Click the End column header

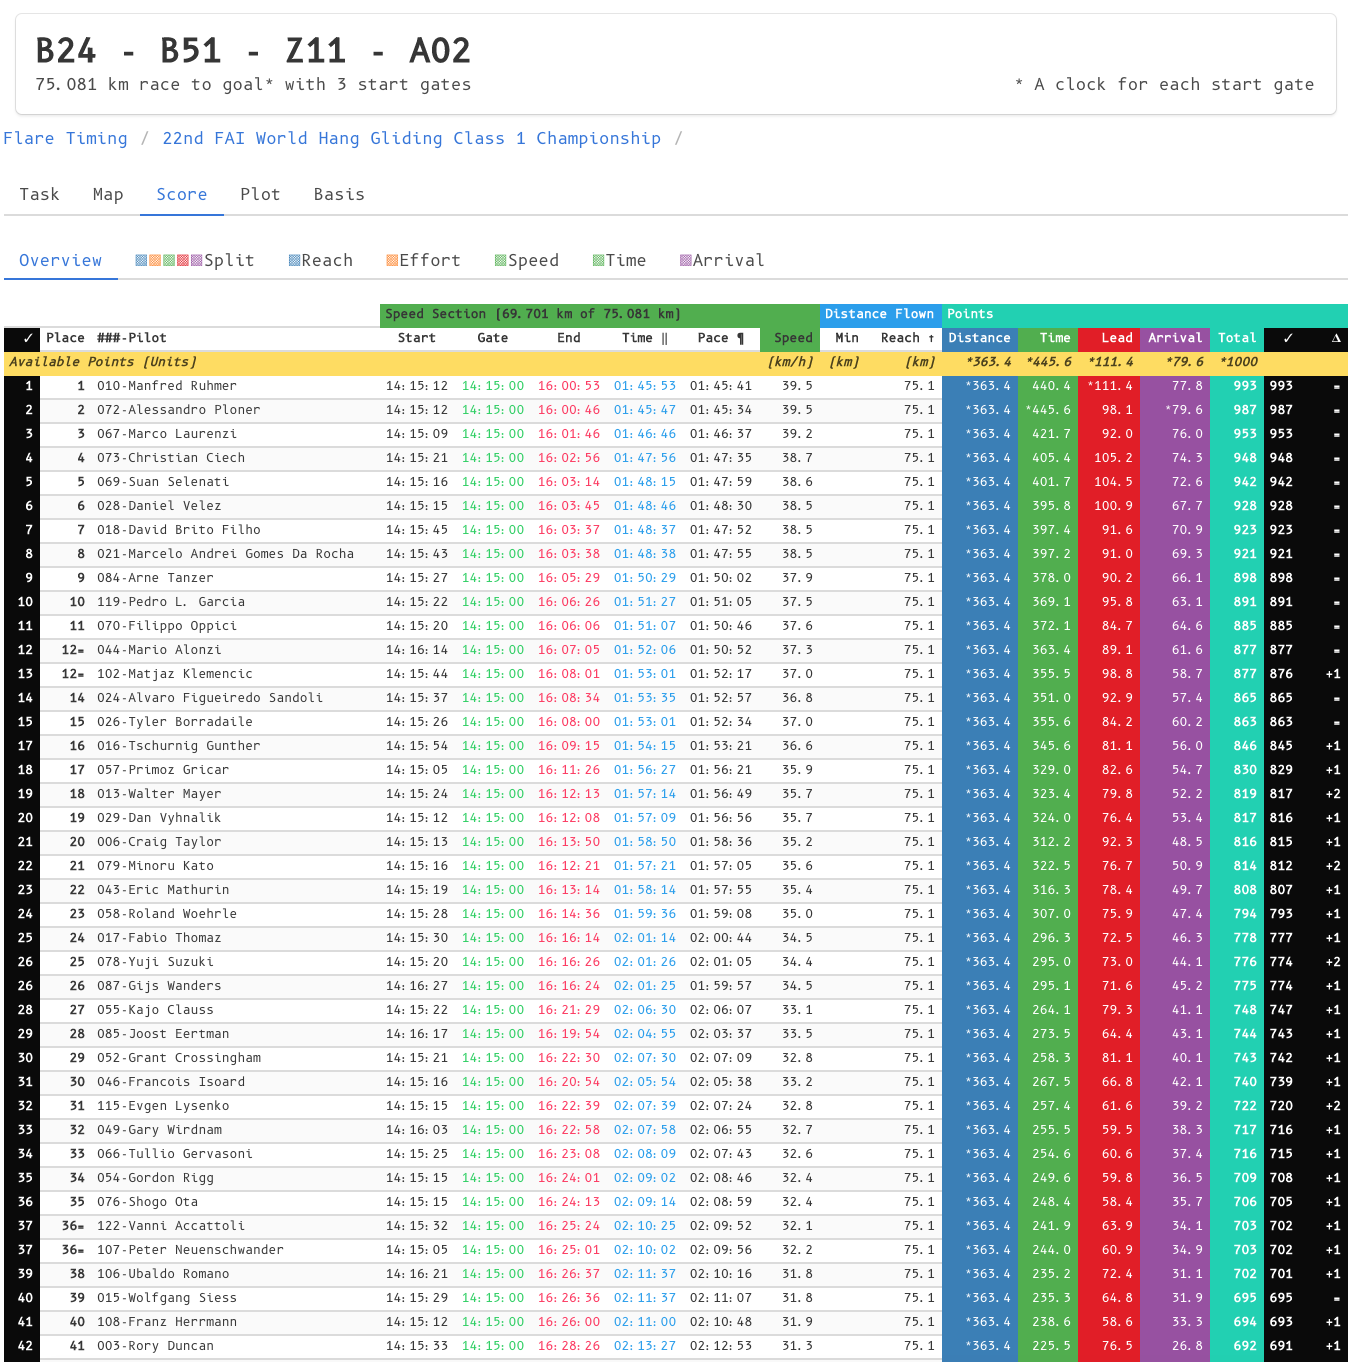point(569,338)
